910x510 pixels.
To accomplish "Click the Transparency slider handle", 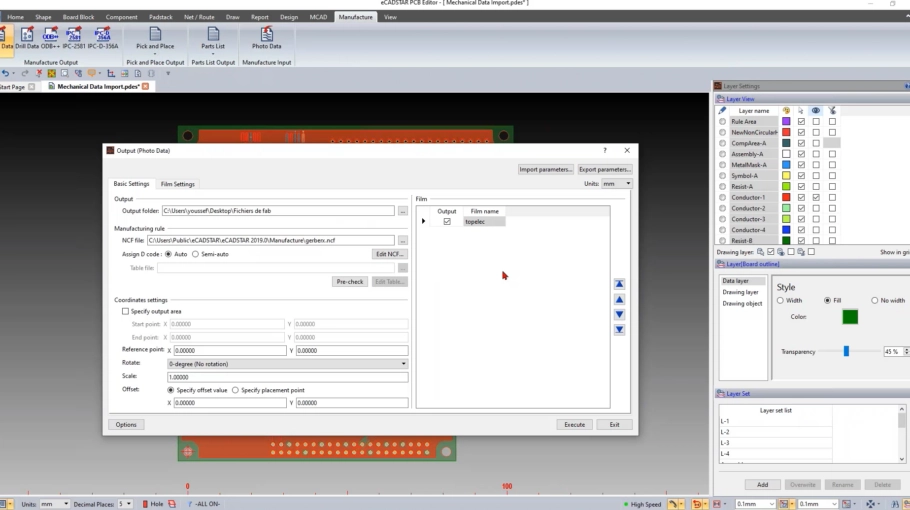I will pyautogui.click(x=846, y=351).
